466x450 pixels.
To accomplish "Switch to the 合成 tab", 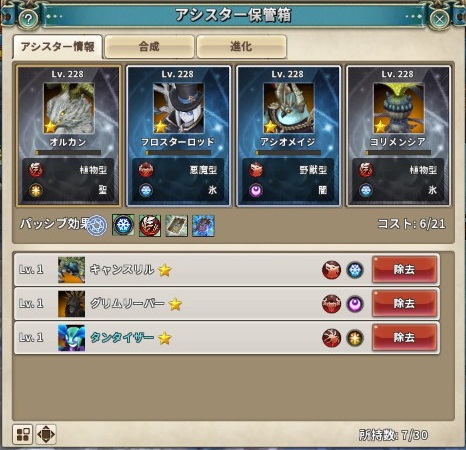I will point(149,47).
